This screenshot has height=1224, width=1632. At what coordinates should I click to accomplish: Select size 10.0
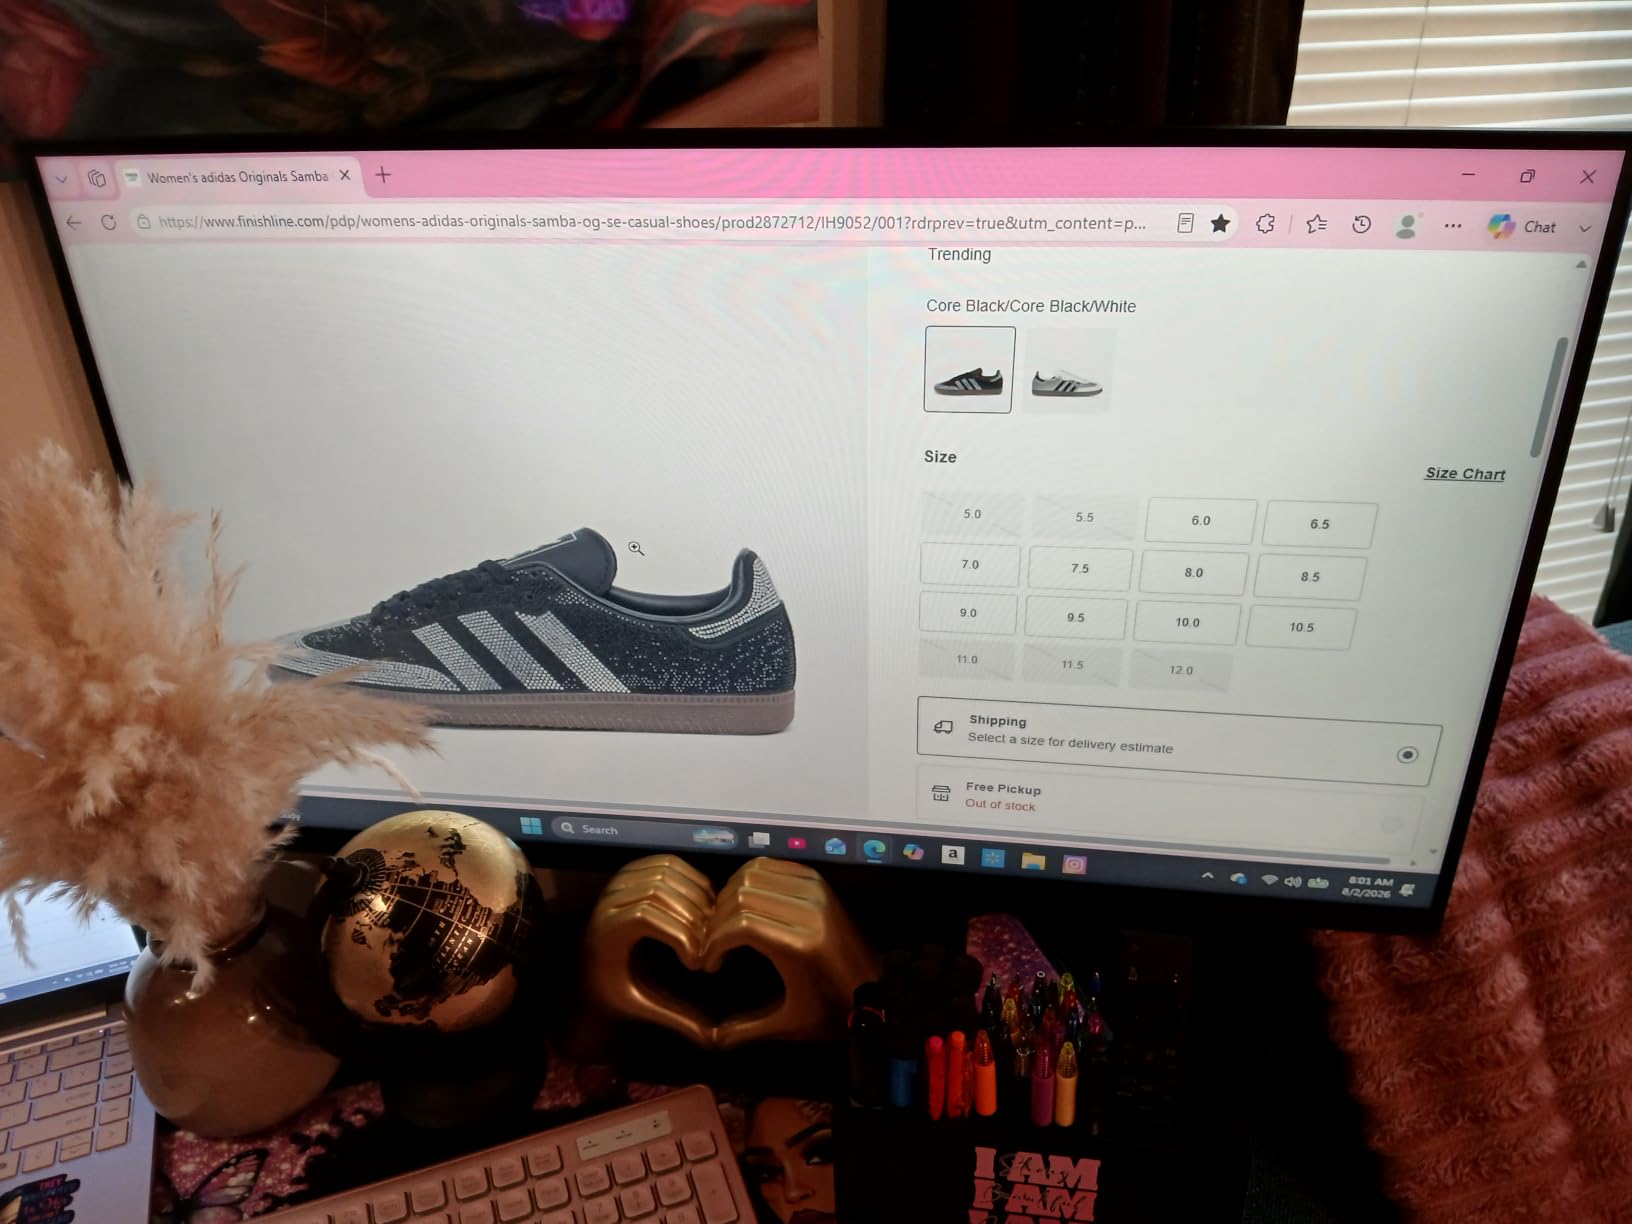coord(1187,622)
